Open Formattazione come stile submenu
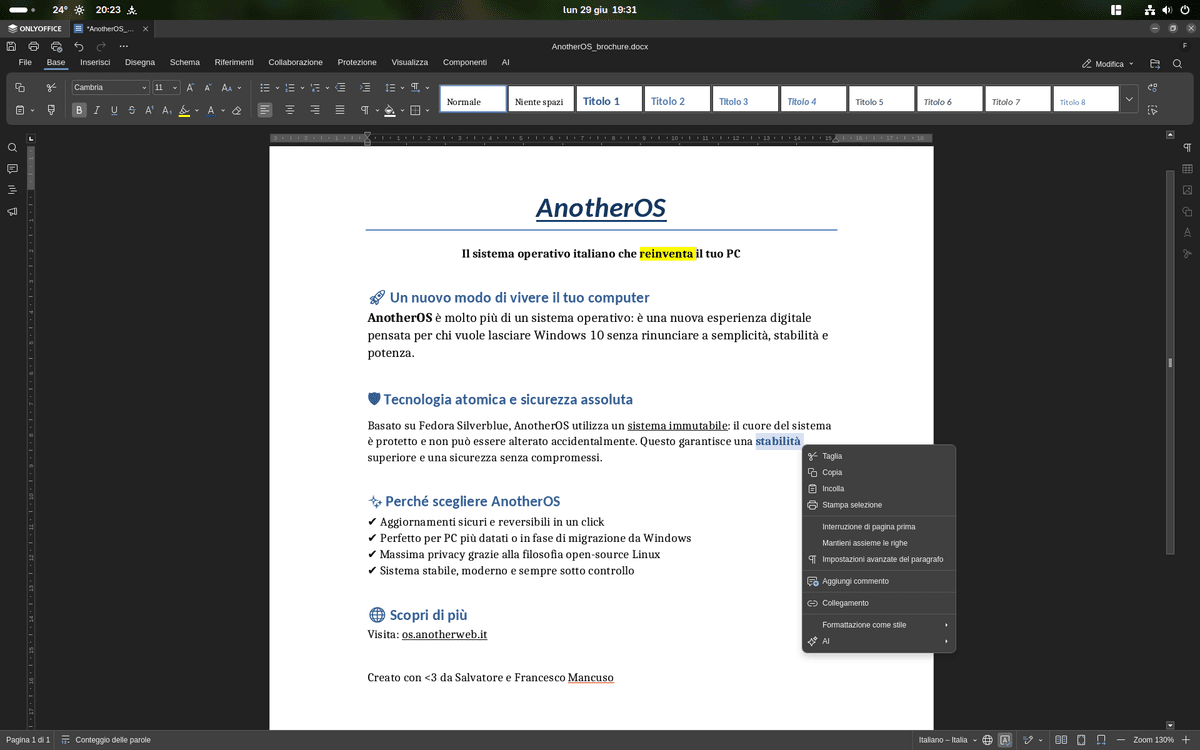The image size is (1200, 750). pyautogui.click(x=879, y=625)
